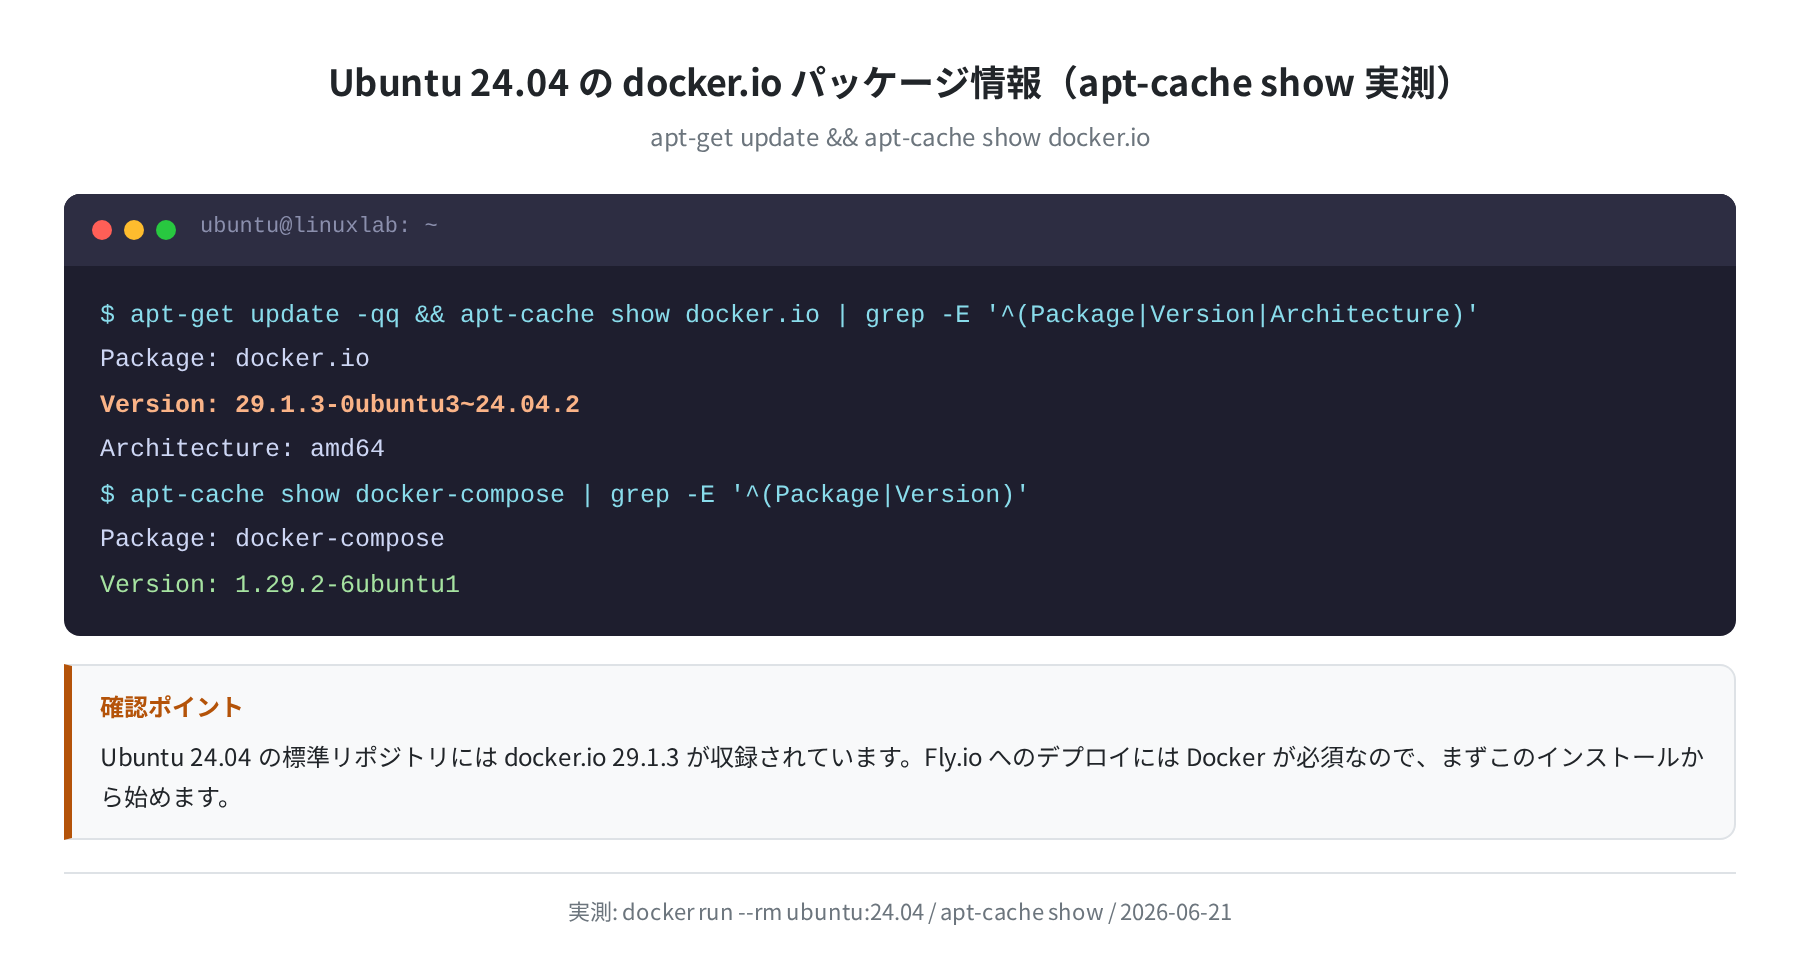Click the callout paragraph mentioning Fly.io へのデプロイ
The image size is (1800, 966).
pos(902,777)
